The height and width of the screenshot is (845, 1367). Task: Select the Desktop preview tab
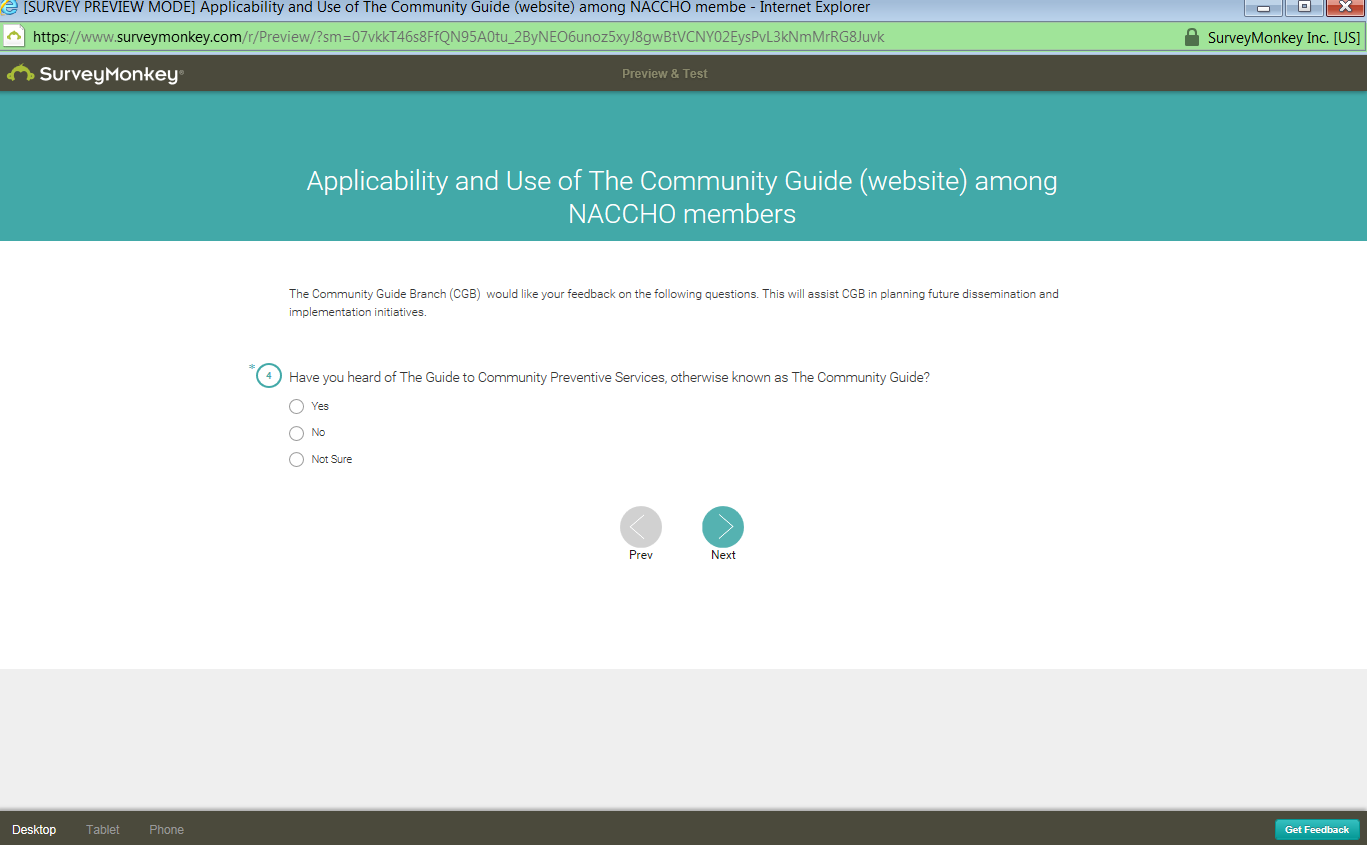click(34, 830)
